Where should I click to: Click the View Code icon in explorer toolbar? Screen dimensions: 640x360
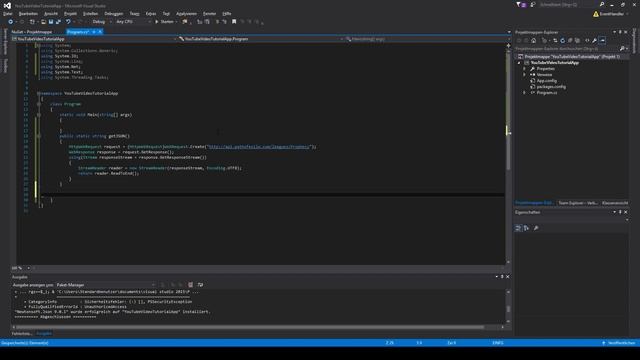(587, 40)
